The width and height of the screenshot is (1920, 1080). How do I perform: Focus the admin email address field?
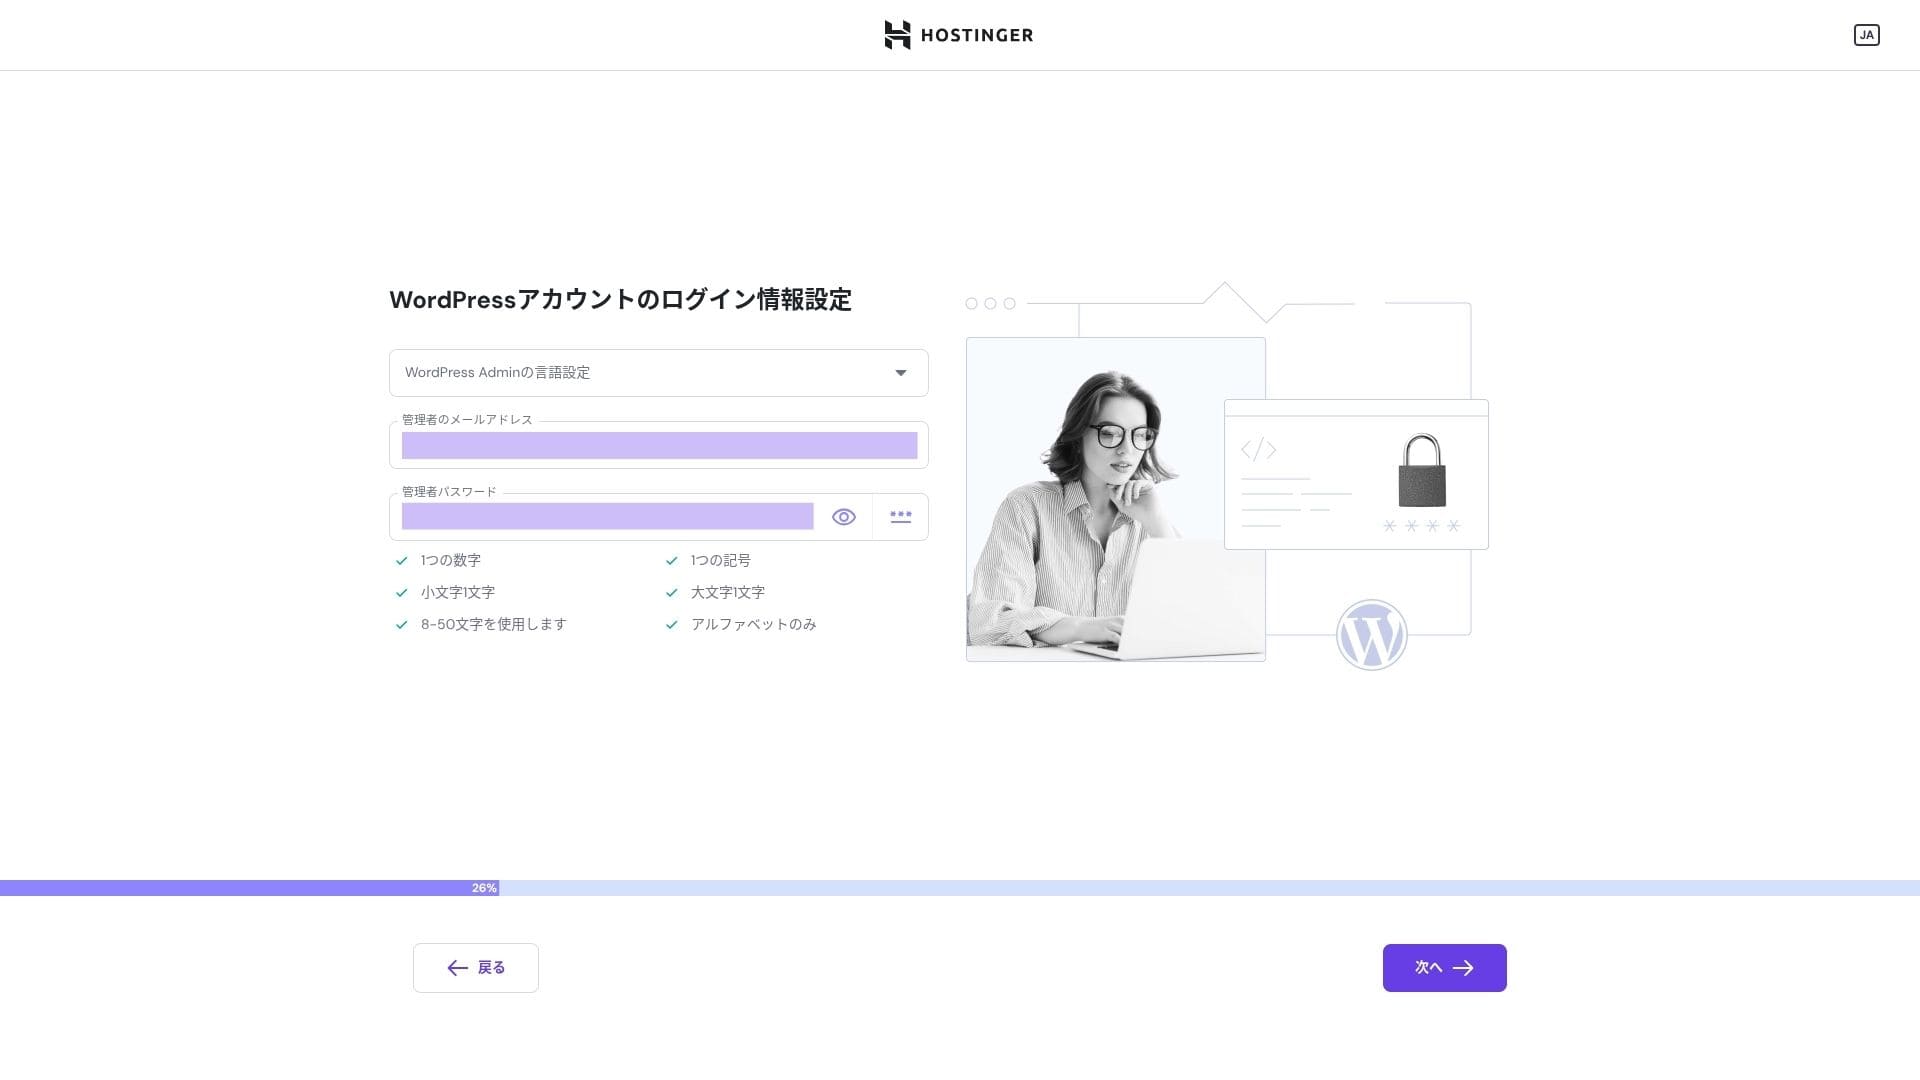tap(659, 445)
